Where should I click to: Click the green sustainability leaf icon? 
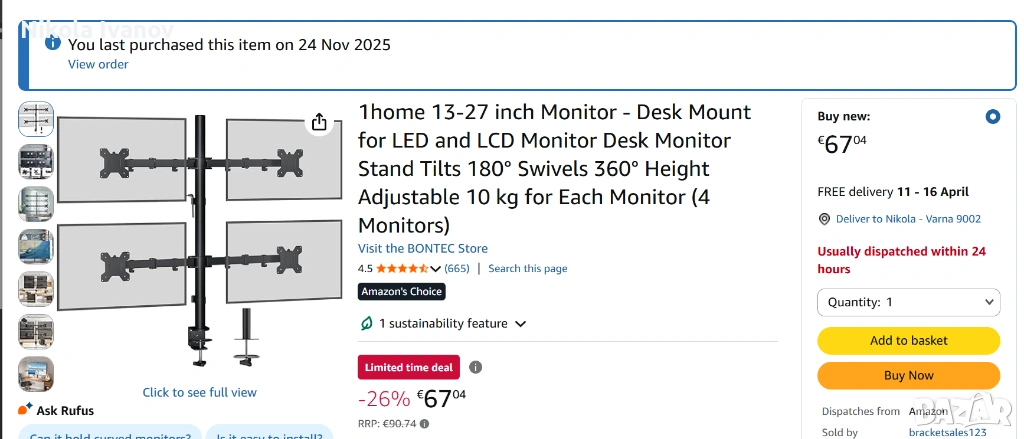click(x=366, y=324)
